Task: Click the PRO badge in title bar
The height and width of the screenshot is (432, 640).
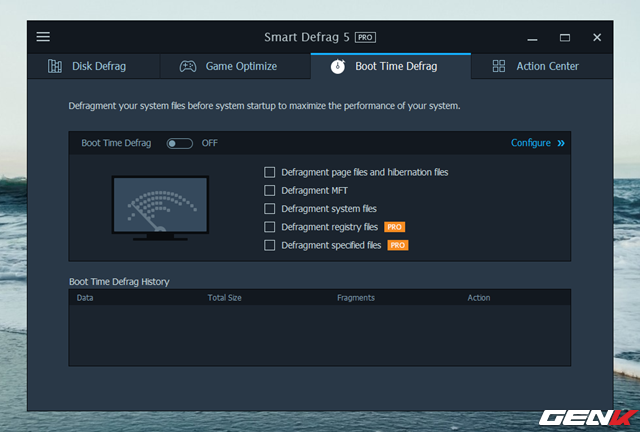Action: tap(365, 37)
